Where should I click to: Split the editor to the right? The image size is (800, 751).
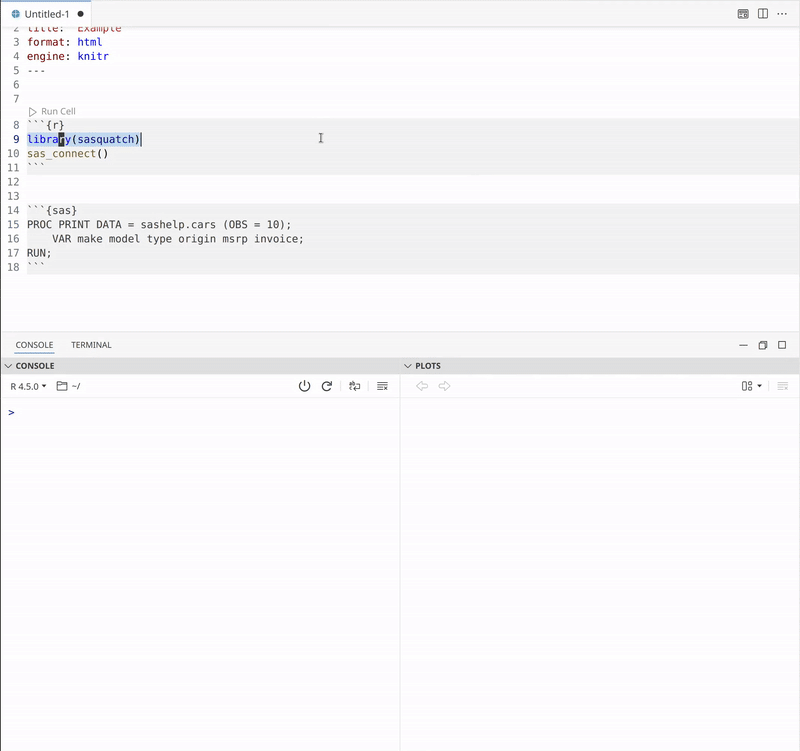pyautogui.click(x=763, y=14)
